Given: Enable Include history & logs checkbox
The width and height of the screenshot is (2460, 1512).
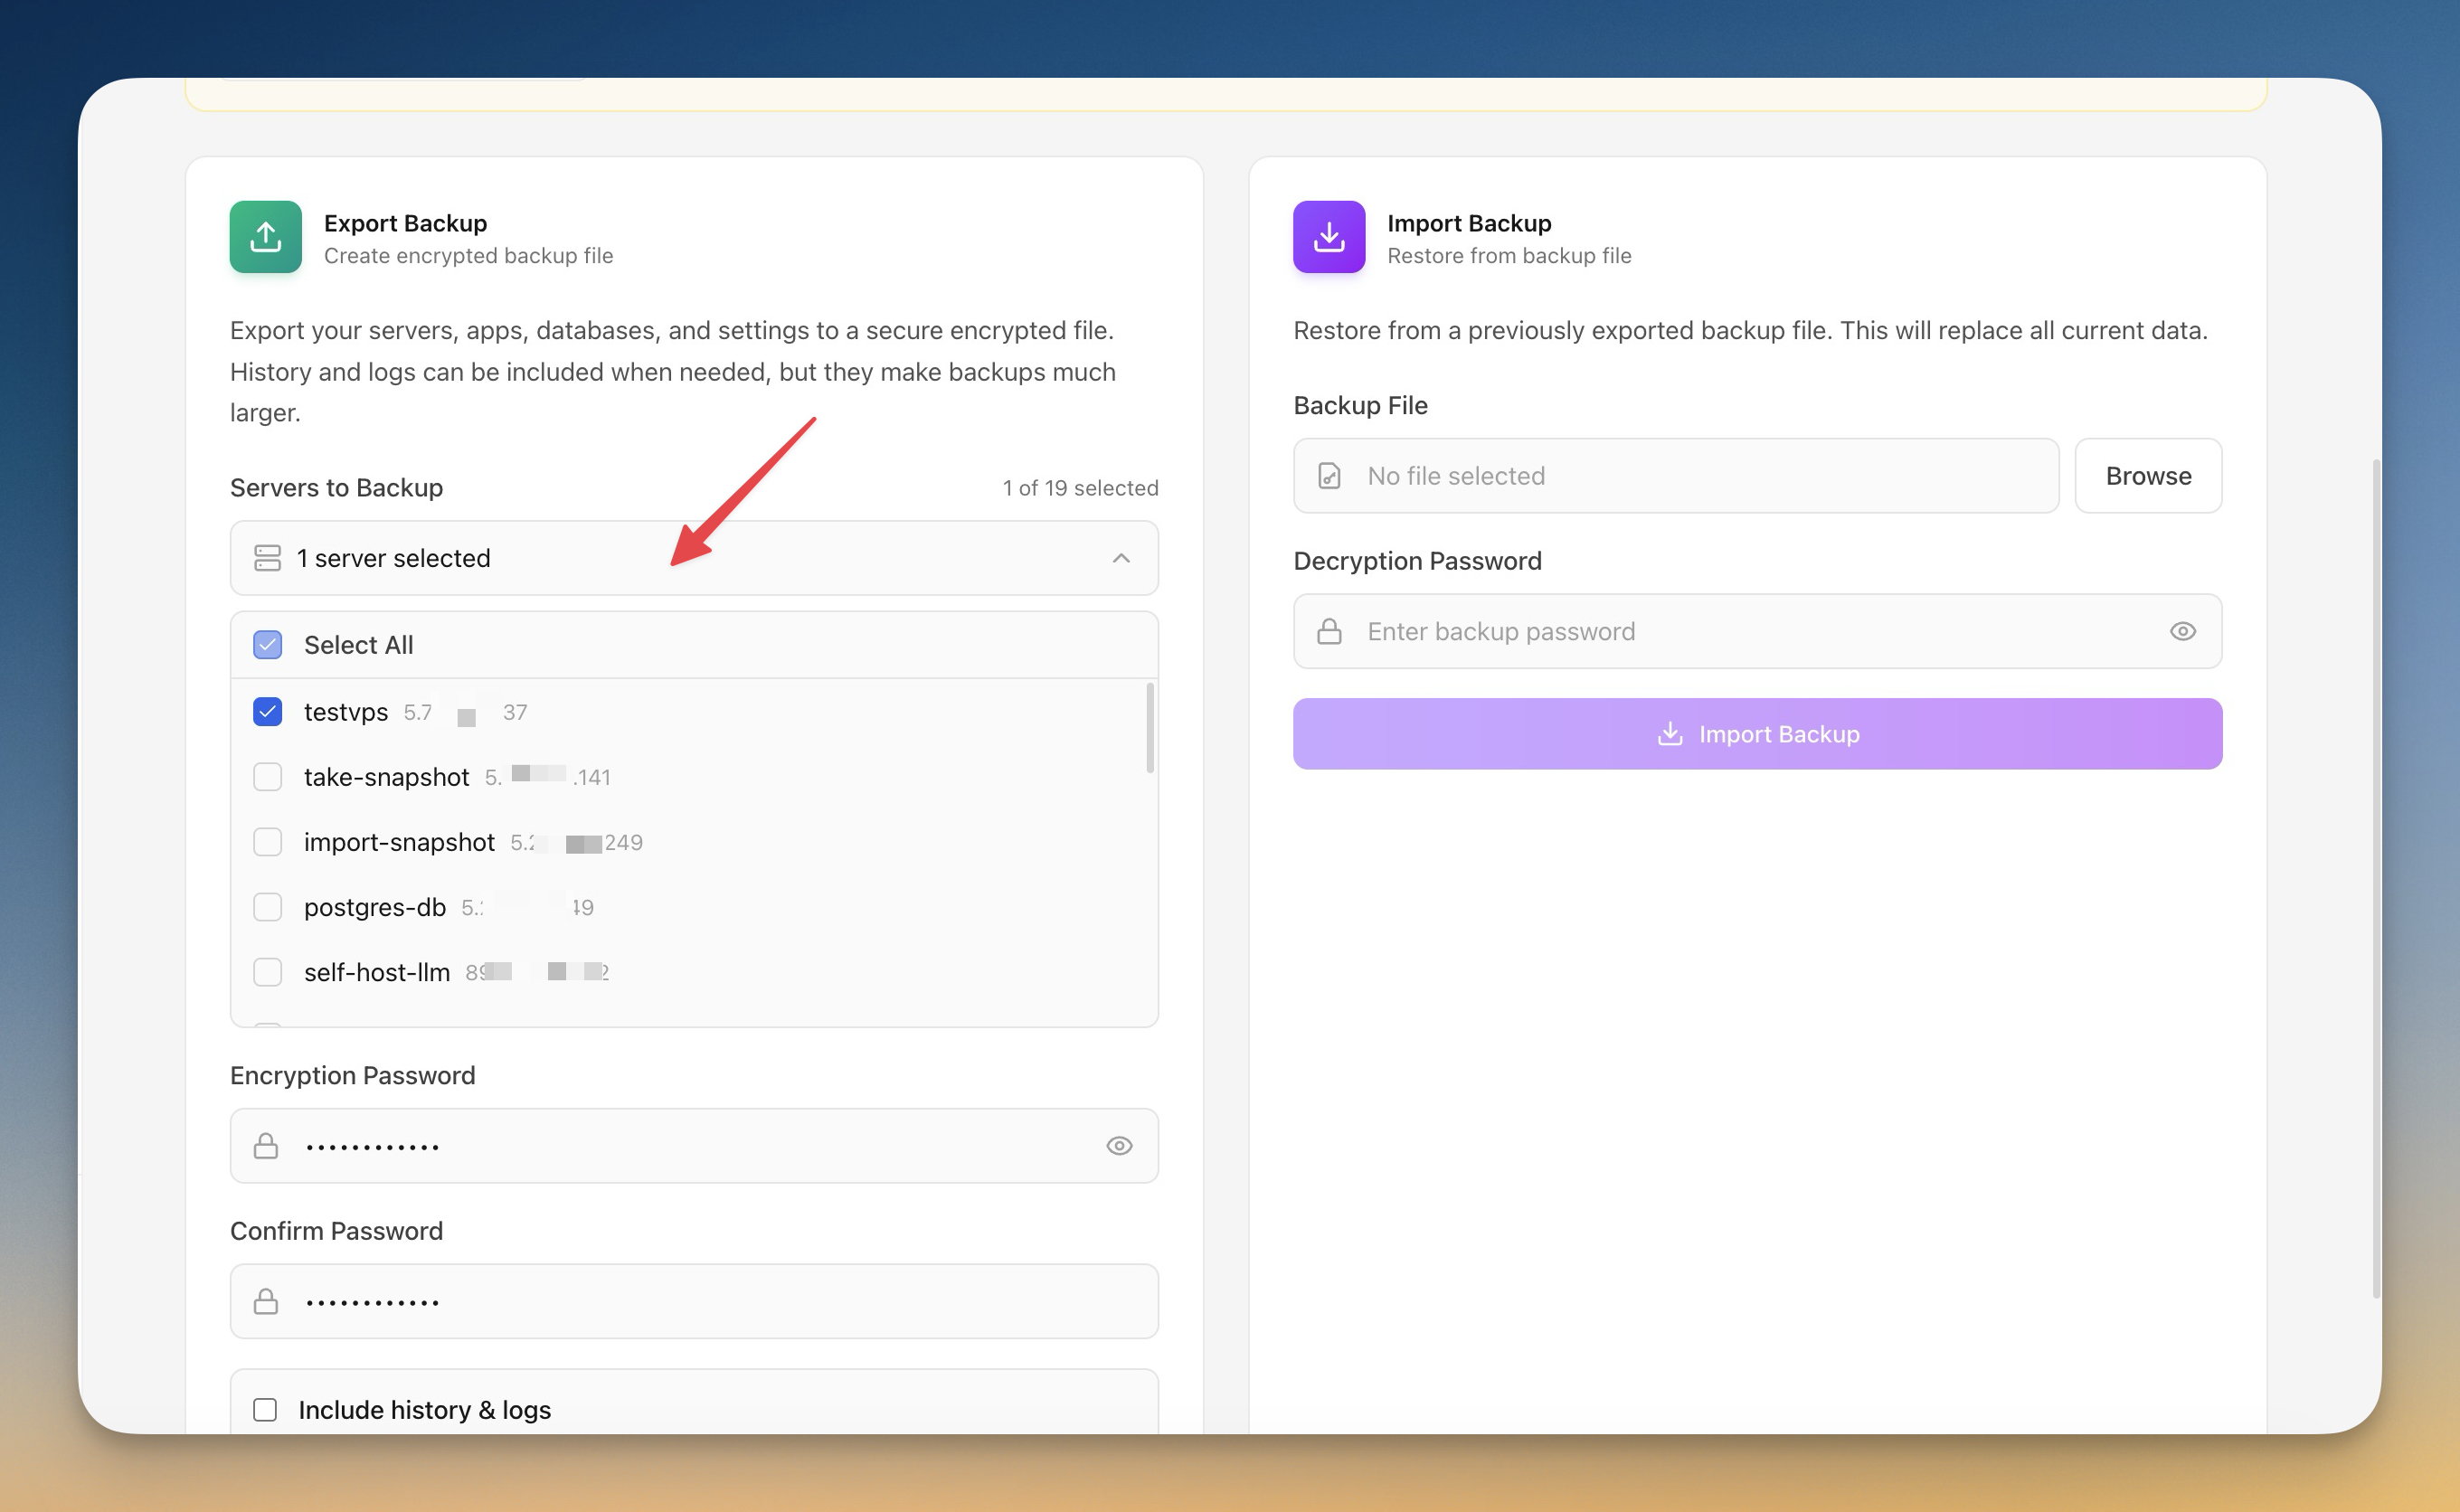Looking at the screenshot, I should coord(265,1409).
